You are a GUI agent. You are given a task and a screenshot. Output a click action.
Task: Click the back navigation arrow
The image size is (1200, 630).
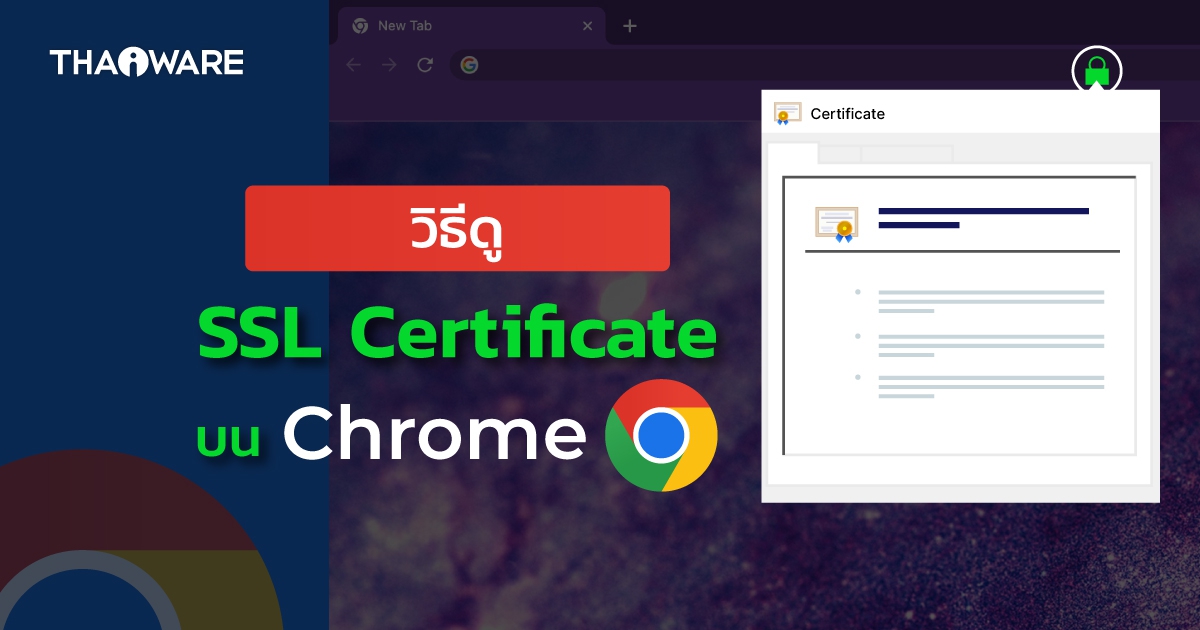(353, 64)
